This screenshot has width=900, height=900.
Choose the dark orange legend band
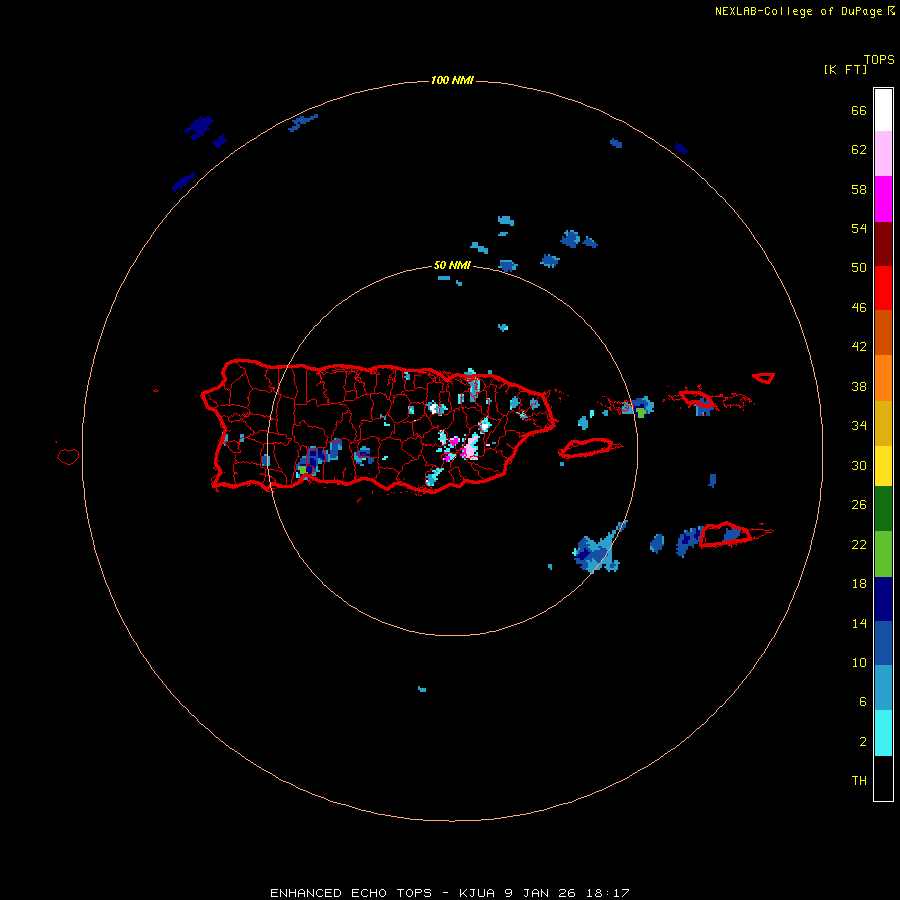click(883, 332)
